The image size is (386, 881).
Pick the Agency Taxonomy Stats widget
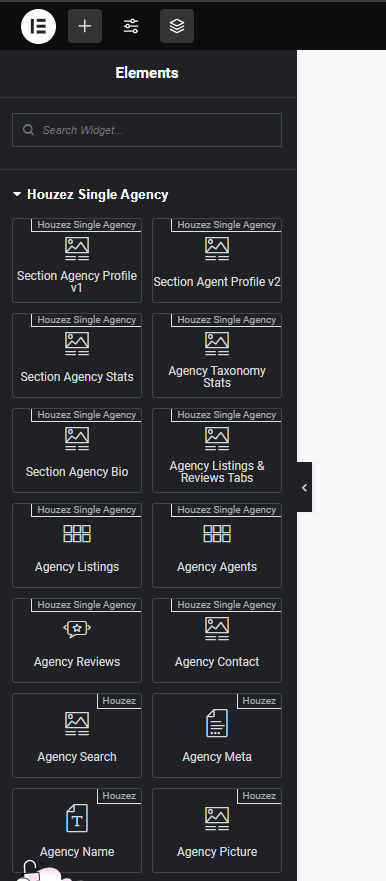pyautogui.click(x=217, y=356)
